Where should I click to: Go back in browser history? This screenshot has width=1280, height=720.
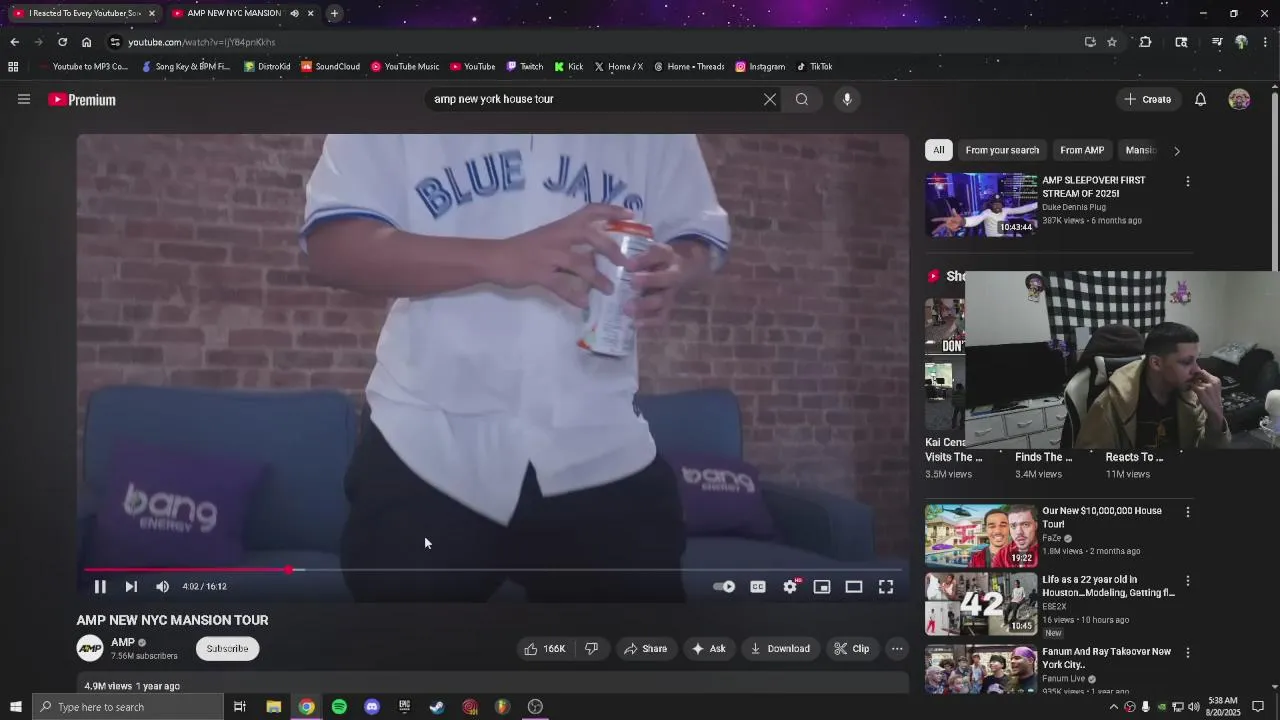14,42
